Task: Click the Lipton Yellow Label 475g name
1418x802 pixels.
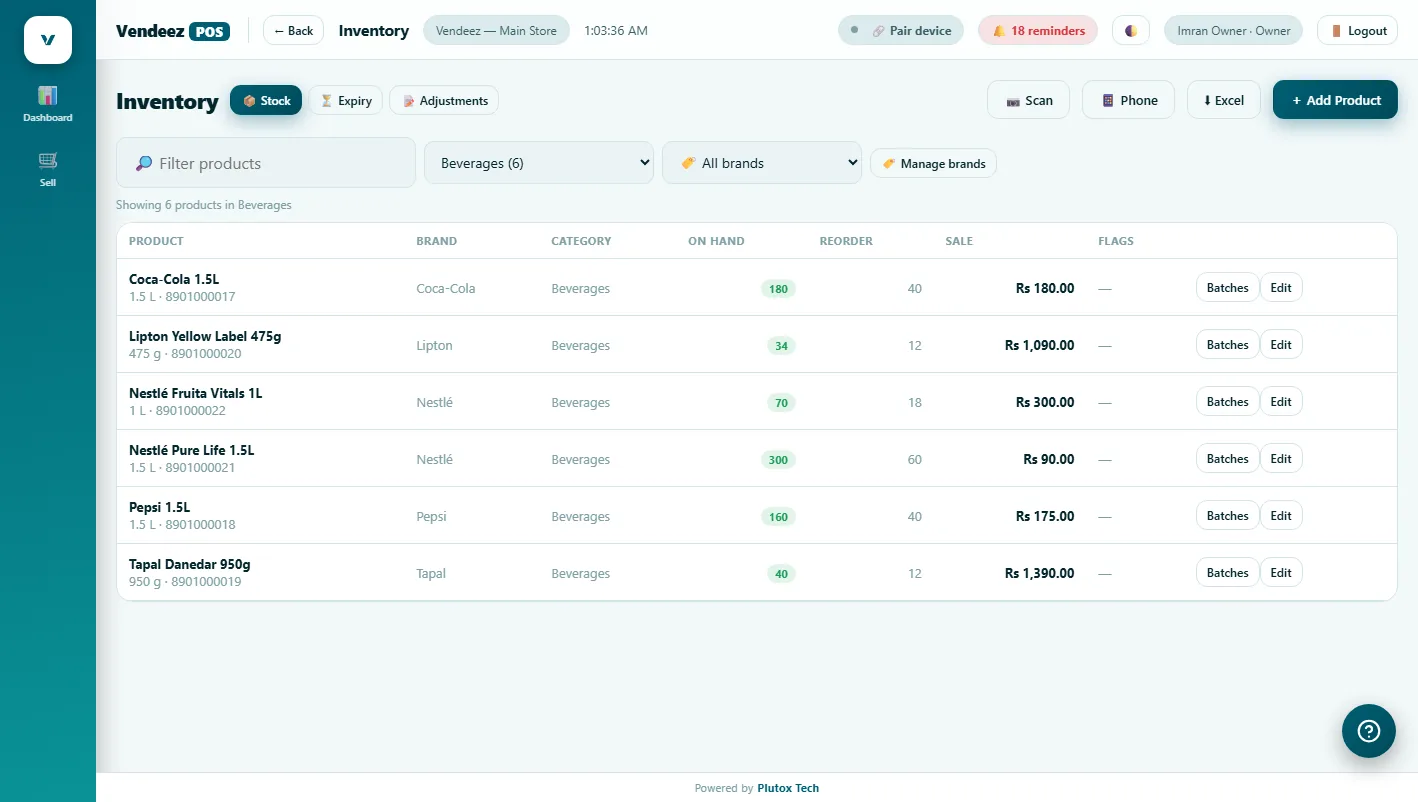Action: coord(205,337)
